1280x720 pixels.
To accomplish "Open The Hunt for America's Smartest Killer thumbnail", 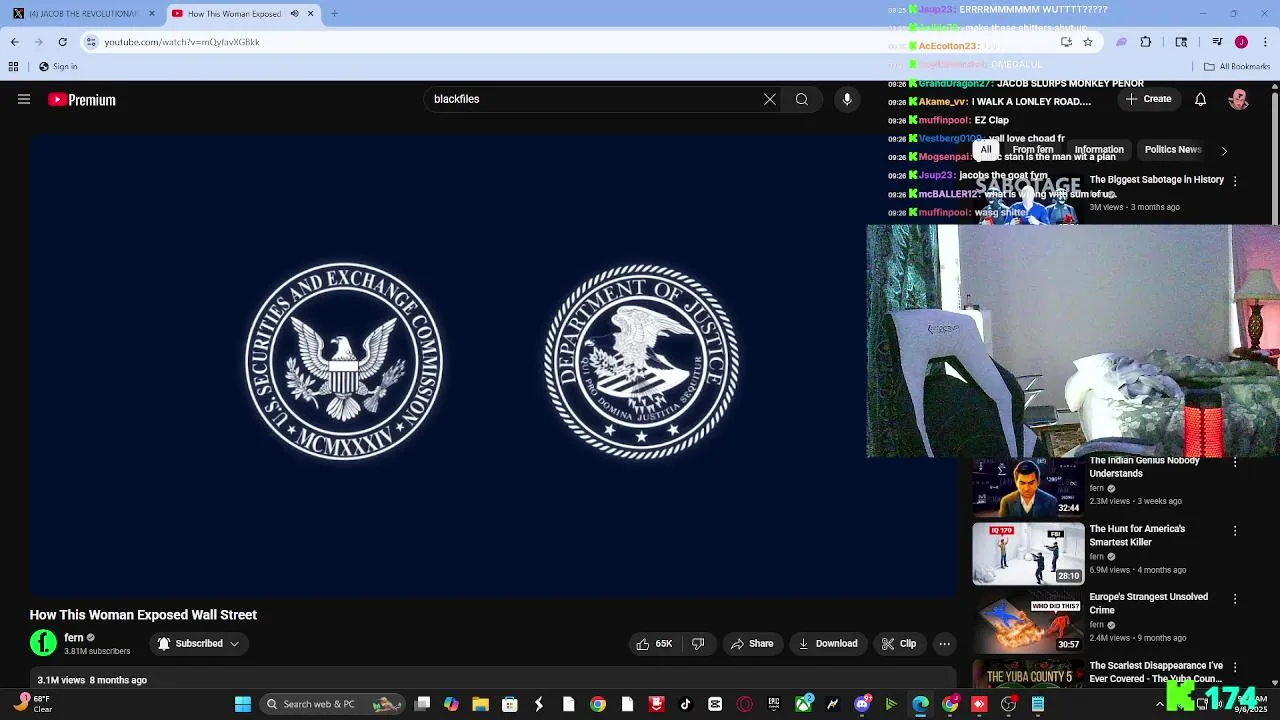I will 1028,553.
